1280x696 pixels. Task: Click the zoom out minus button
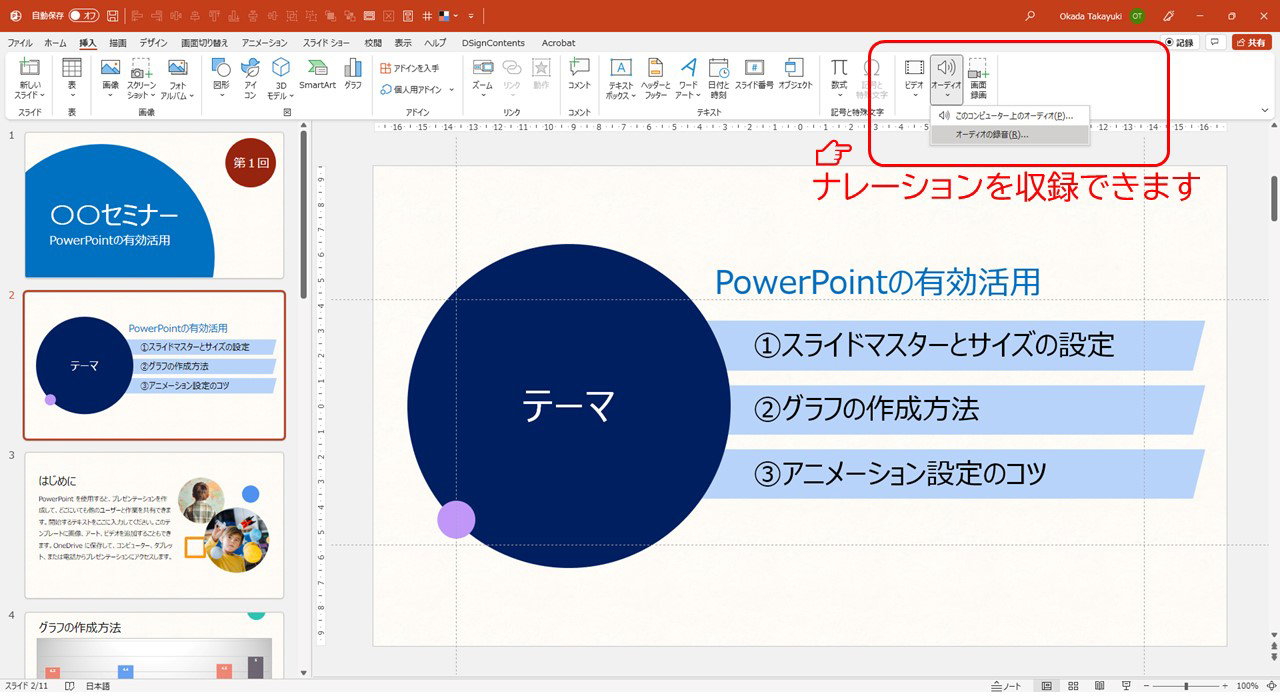1146,686
